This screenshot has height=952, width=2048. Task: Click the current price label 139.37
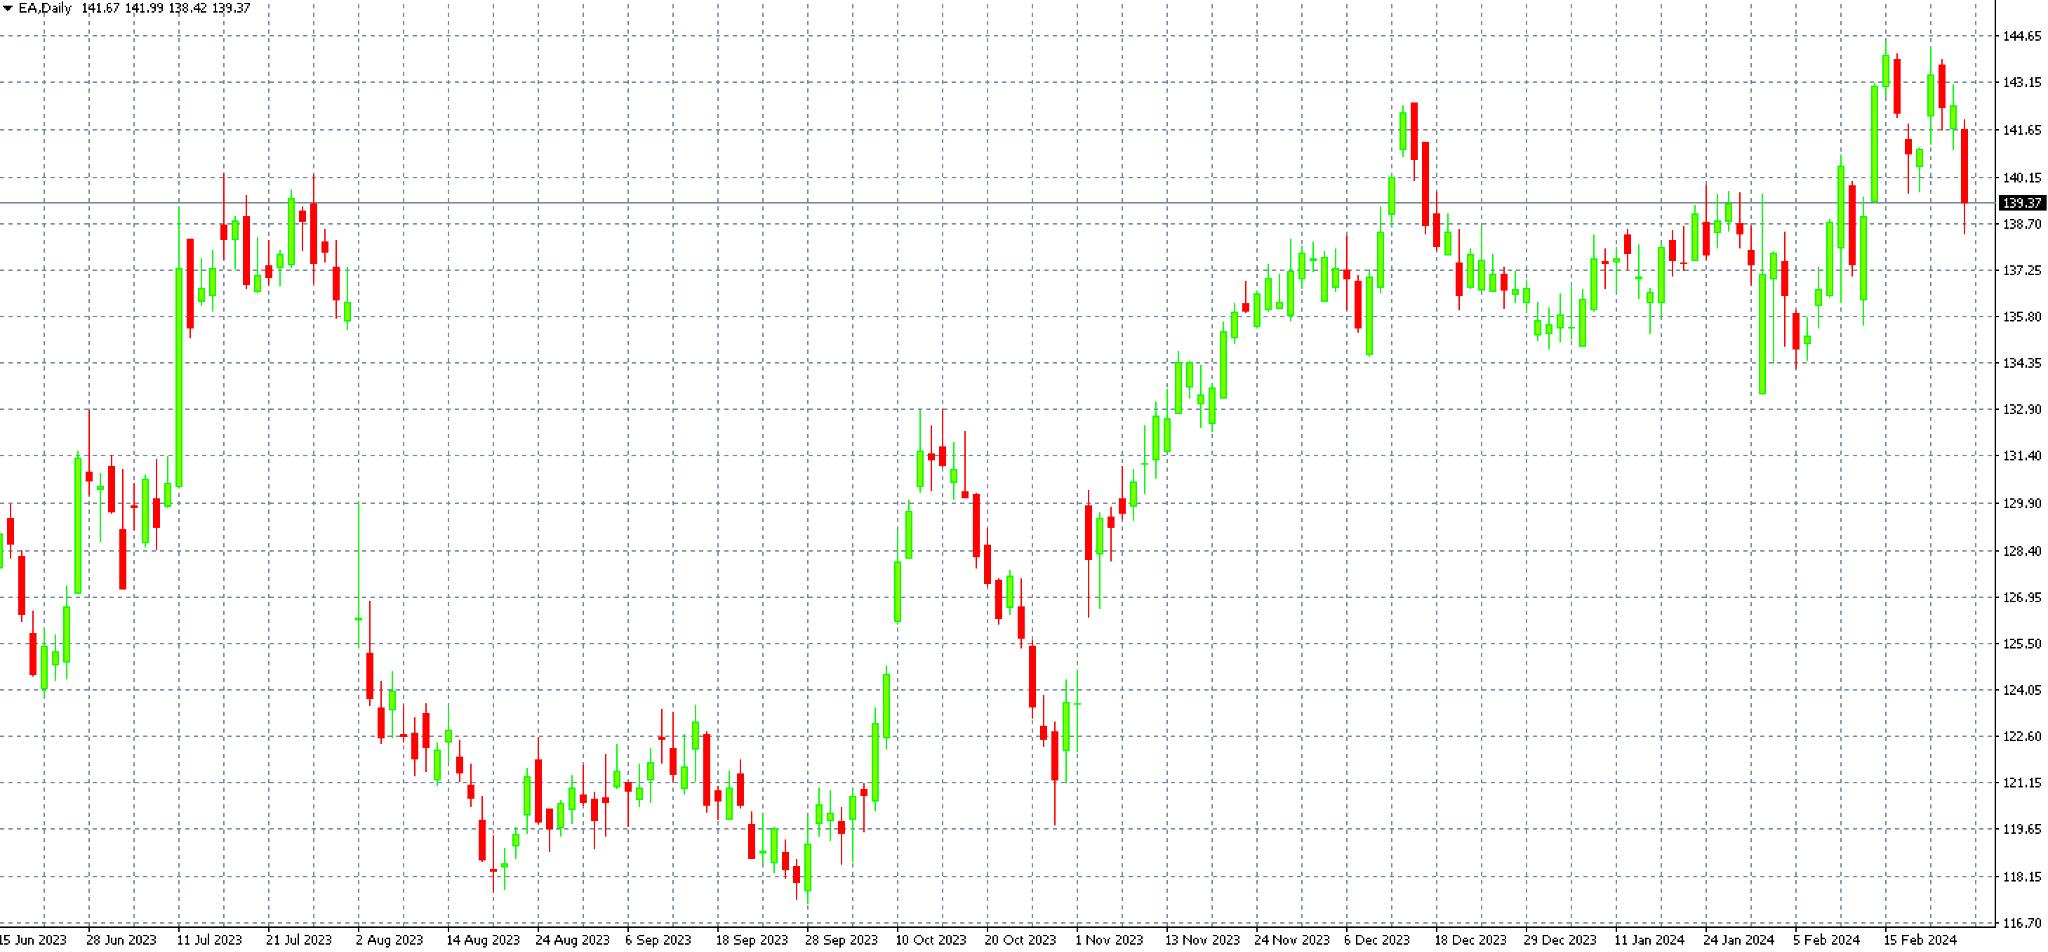(x=2022, y=203)
